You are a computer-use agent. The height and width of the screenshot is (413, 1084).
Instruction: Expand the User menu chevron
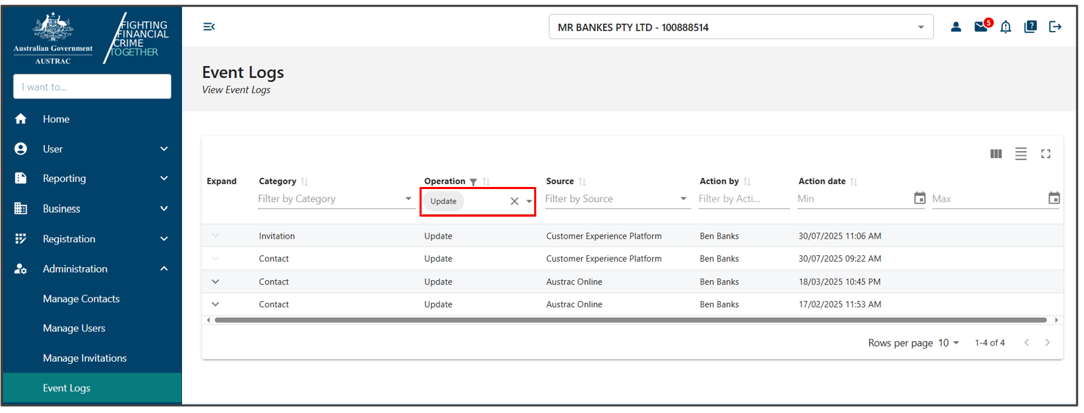[164, 149]
